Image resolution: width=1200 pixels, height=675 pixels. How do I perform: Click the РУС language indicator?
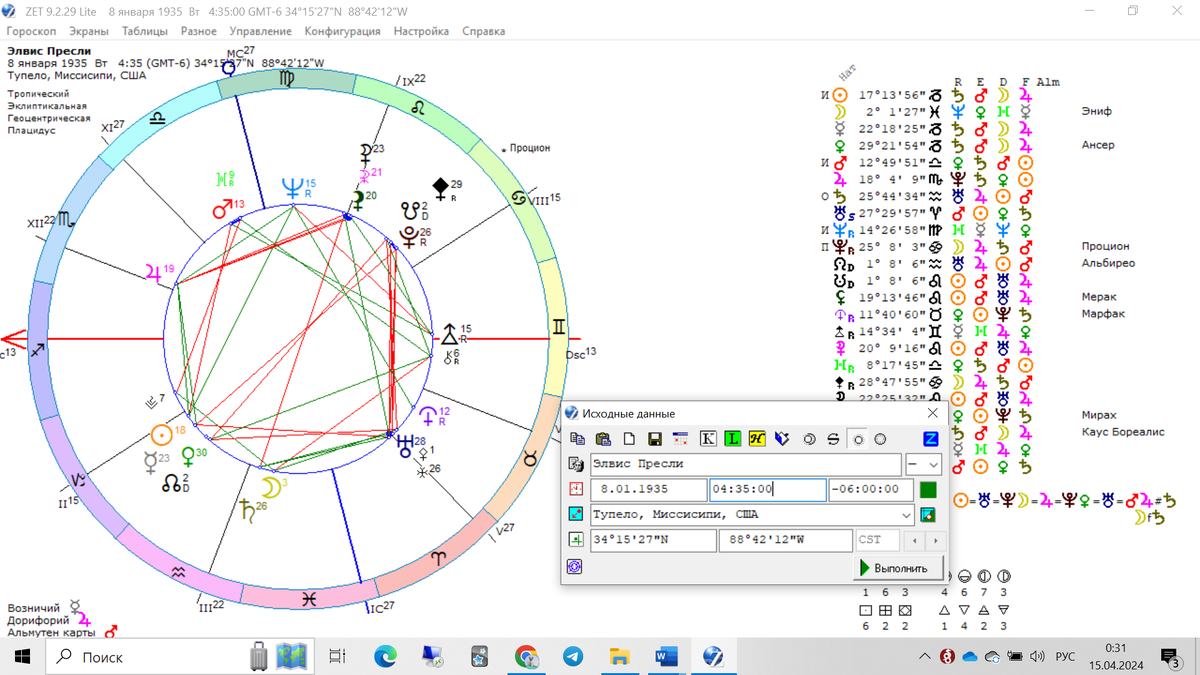1065,657
